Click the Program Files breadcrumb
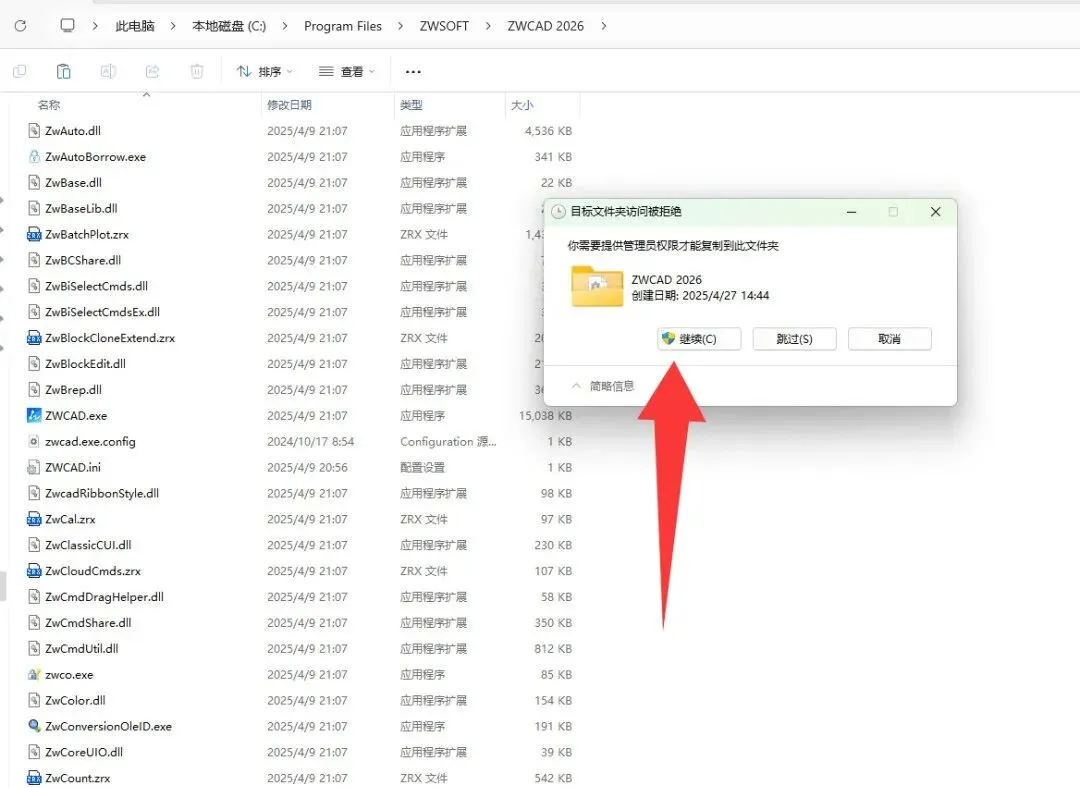The image size is (1080, 788). 343,26
